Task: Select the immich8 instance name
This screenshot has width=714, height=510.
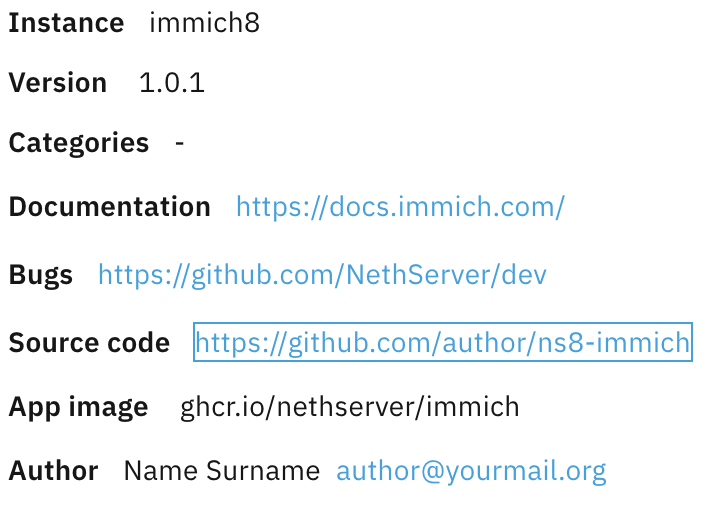Action: pos(204,23)
